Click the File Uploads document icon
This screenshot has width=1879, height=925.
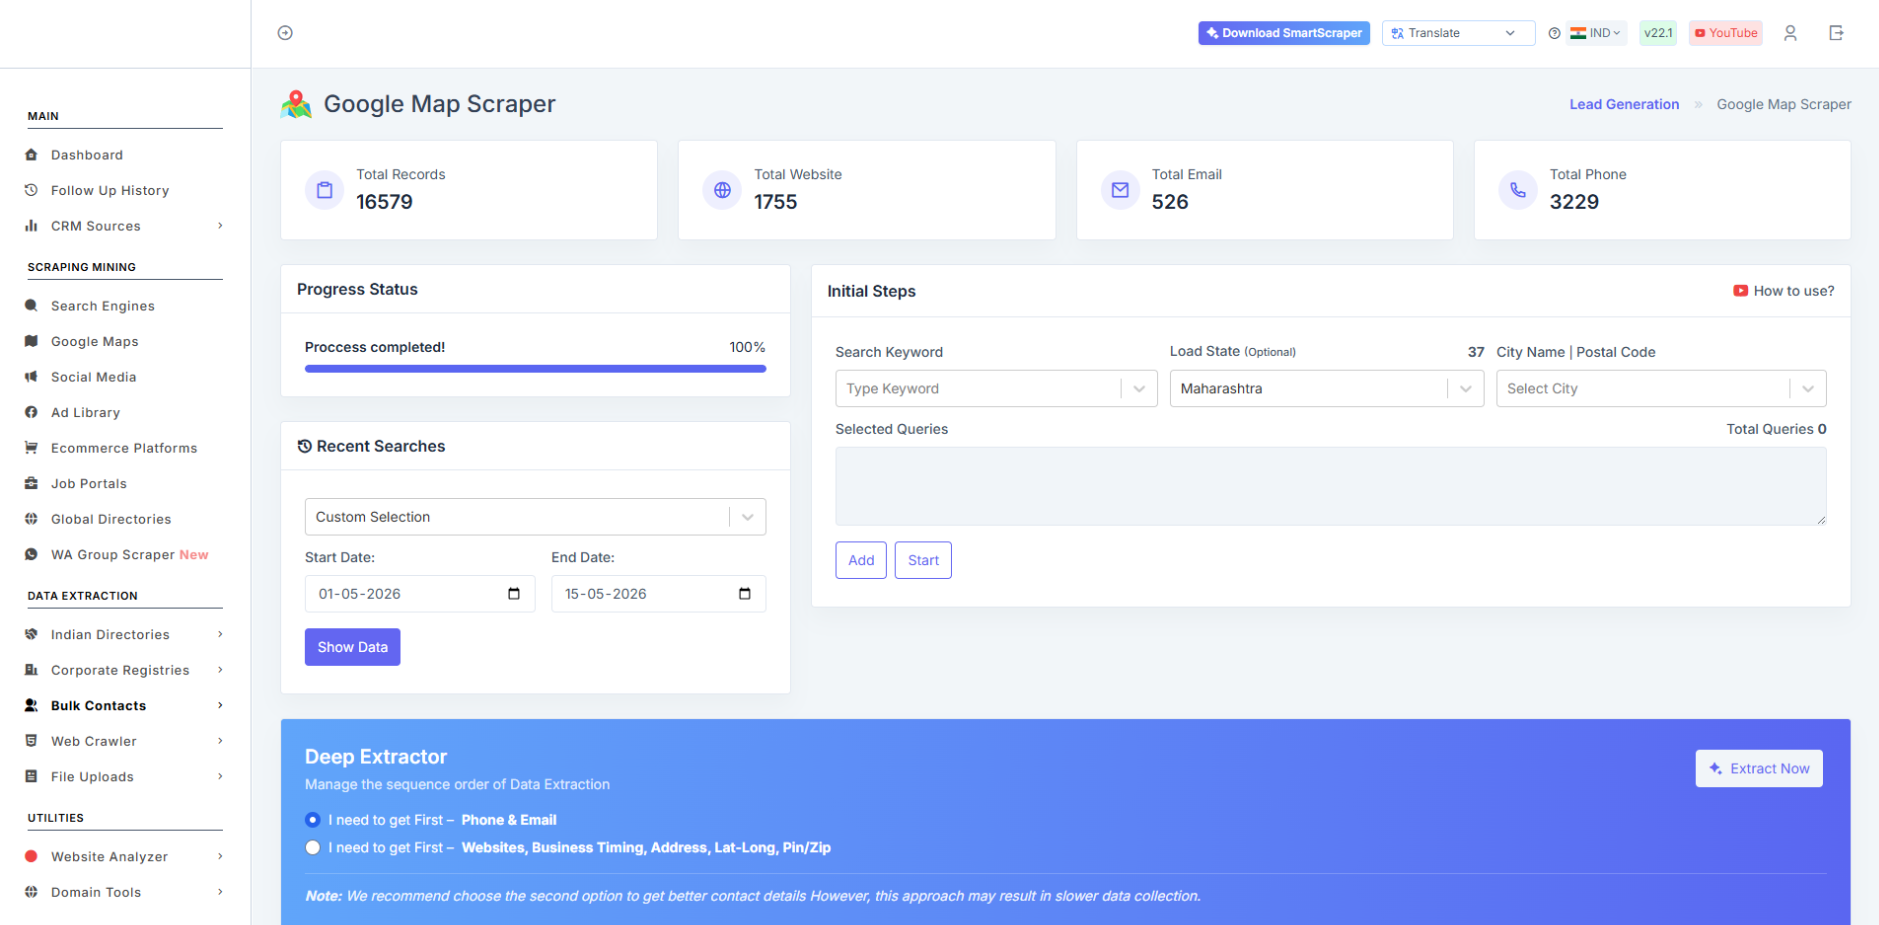(31, 776)
